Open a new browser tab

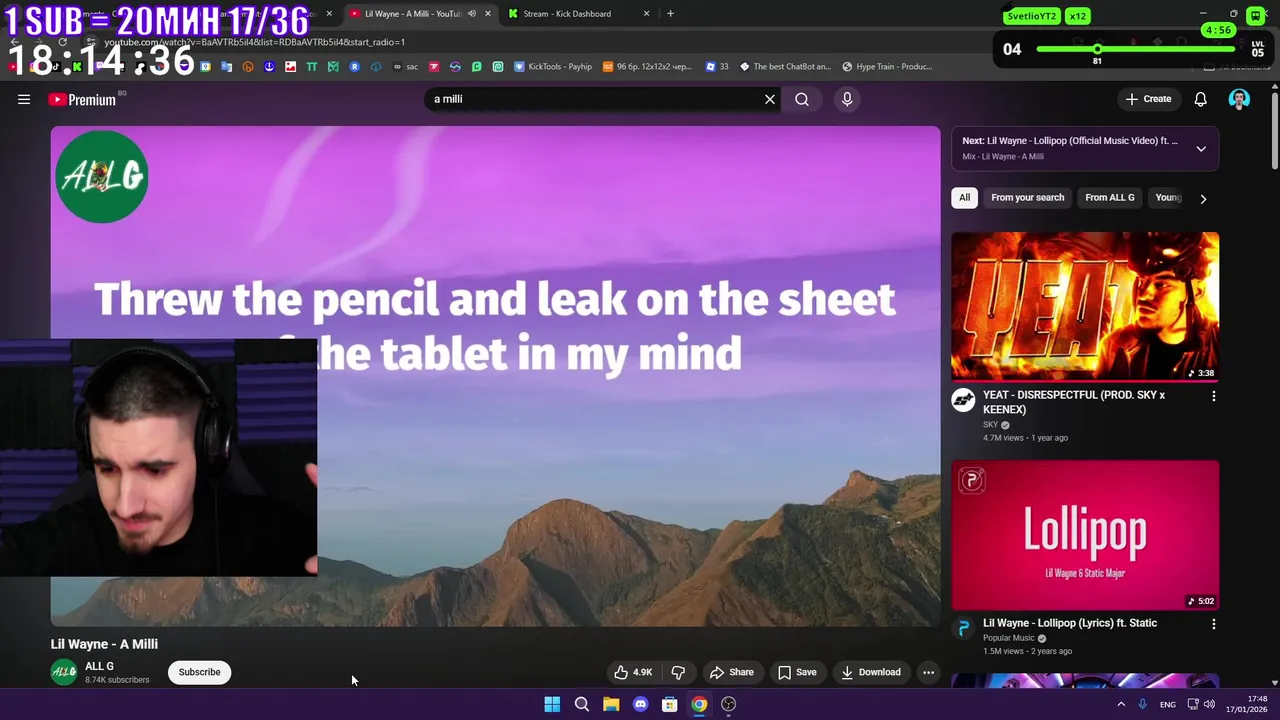pos(670,14)
